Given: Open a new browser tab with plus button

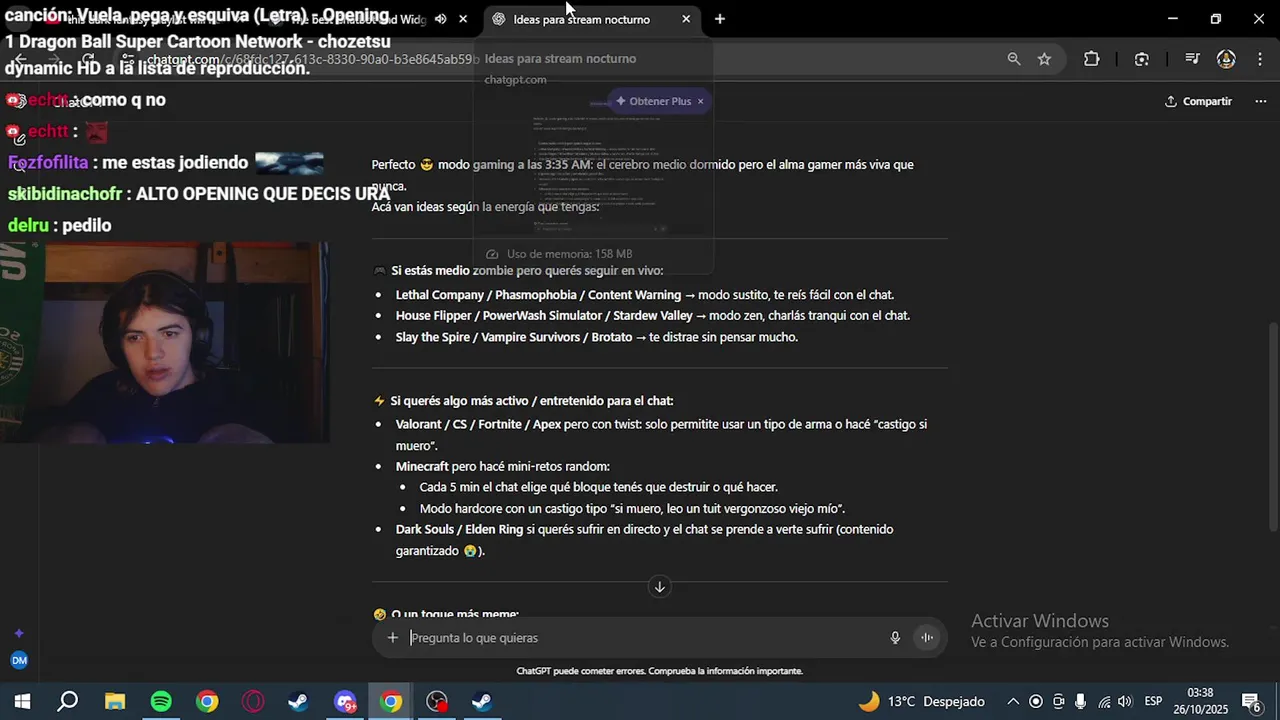Looking at the screenshot, I should point(719,19).
